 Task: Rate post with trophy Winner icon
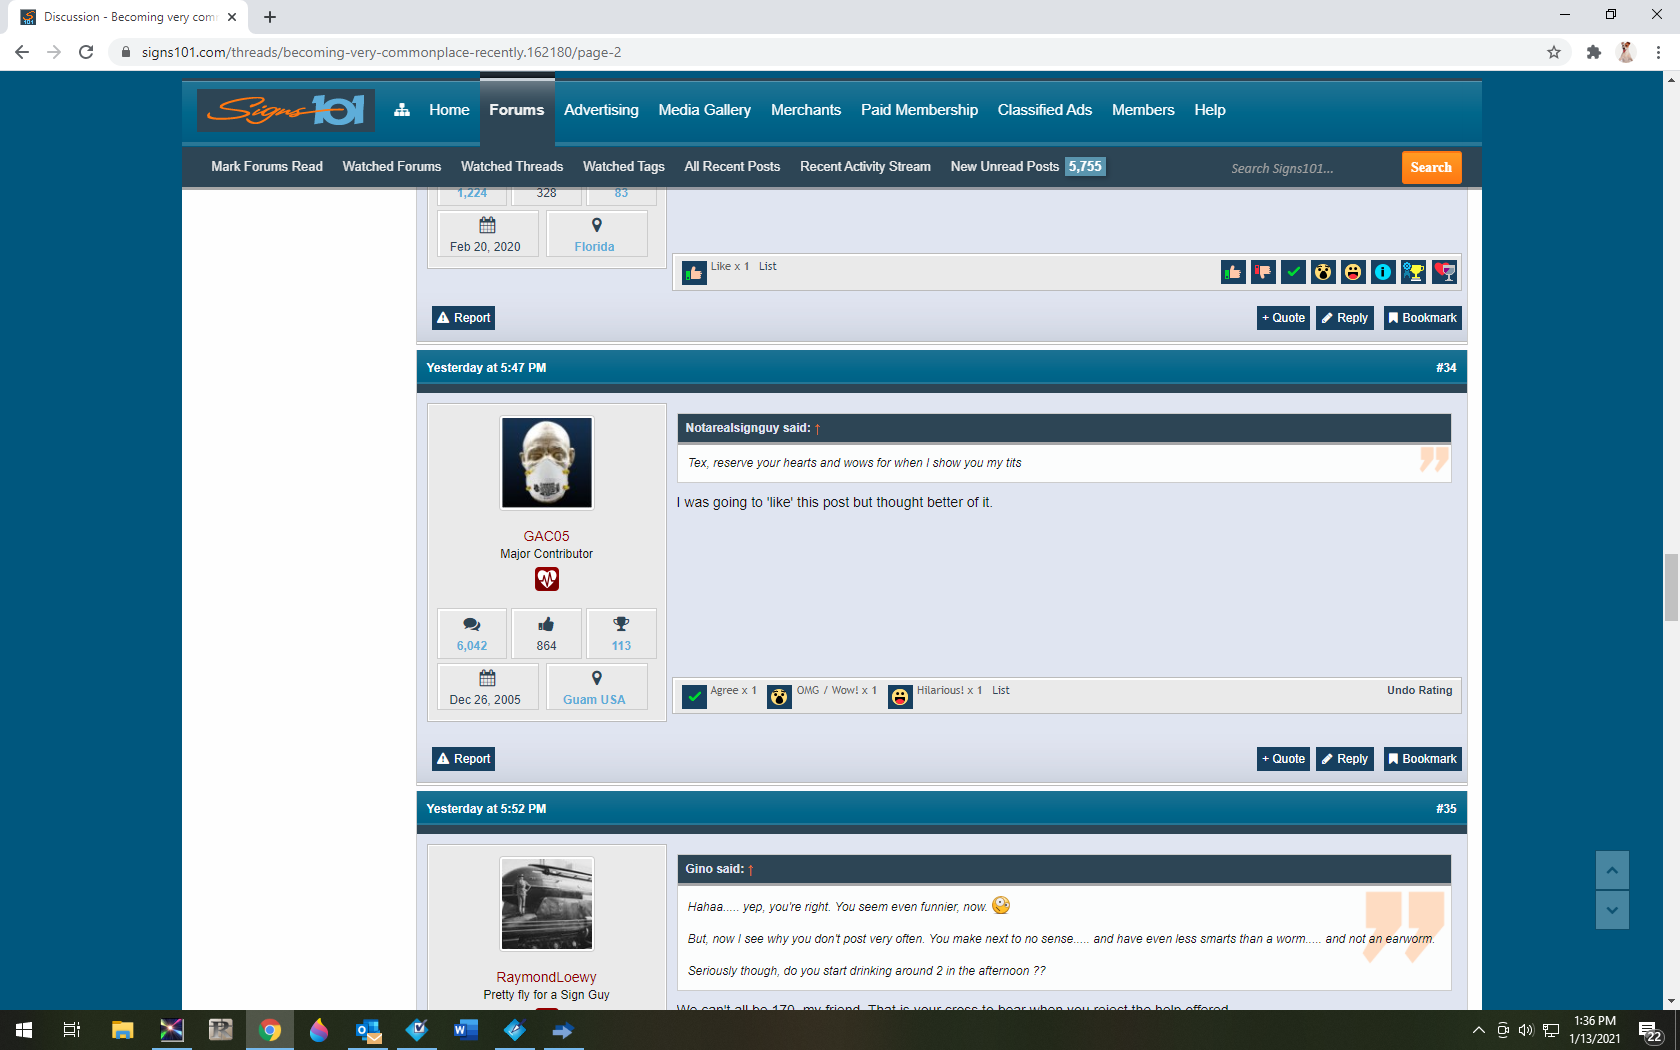coord(1413,272)
